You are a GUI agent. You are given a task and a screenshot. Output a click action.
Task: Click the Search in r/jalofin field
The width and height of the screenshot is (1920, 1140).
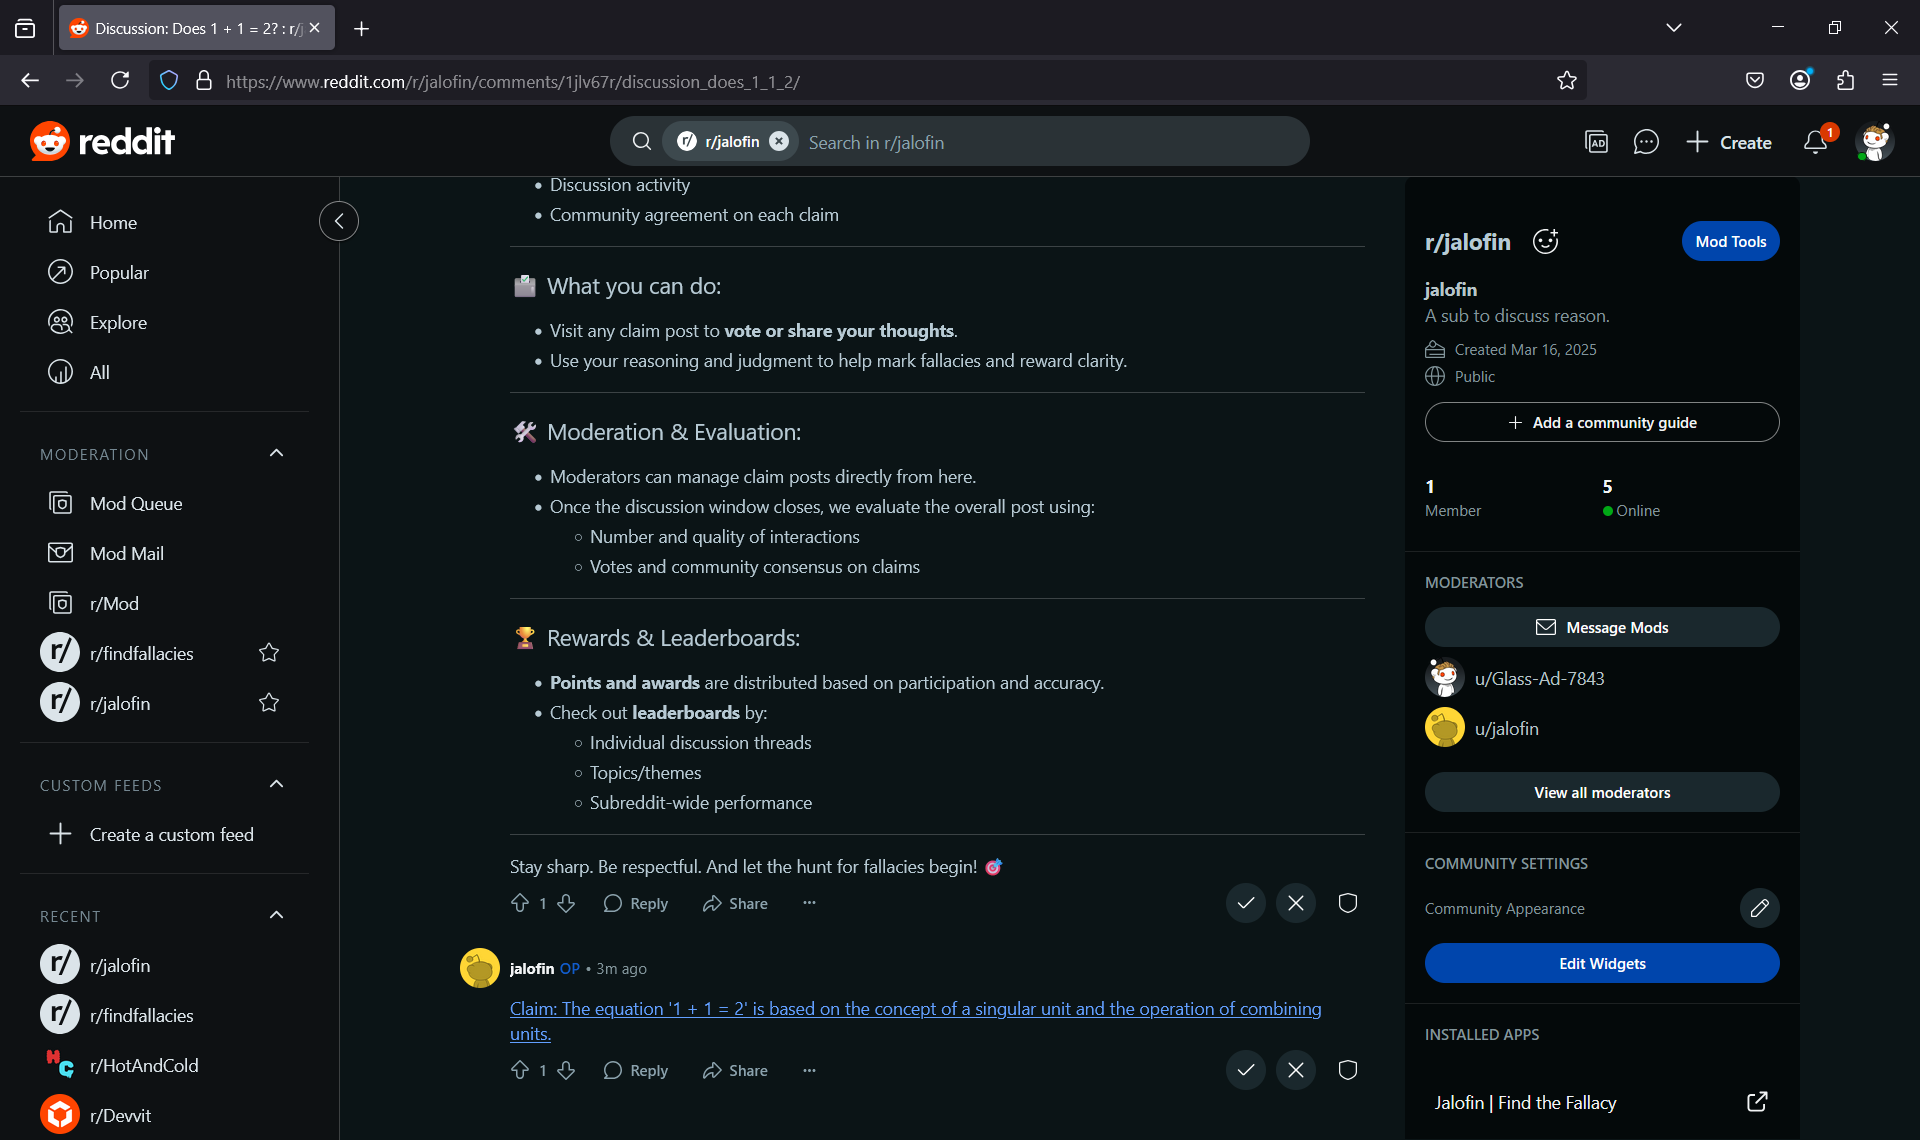(1050, 142)
